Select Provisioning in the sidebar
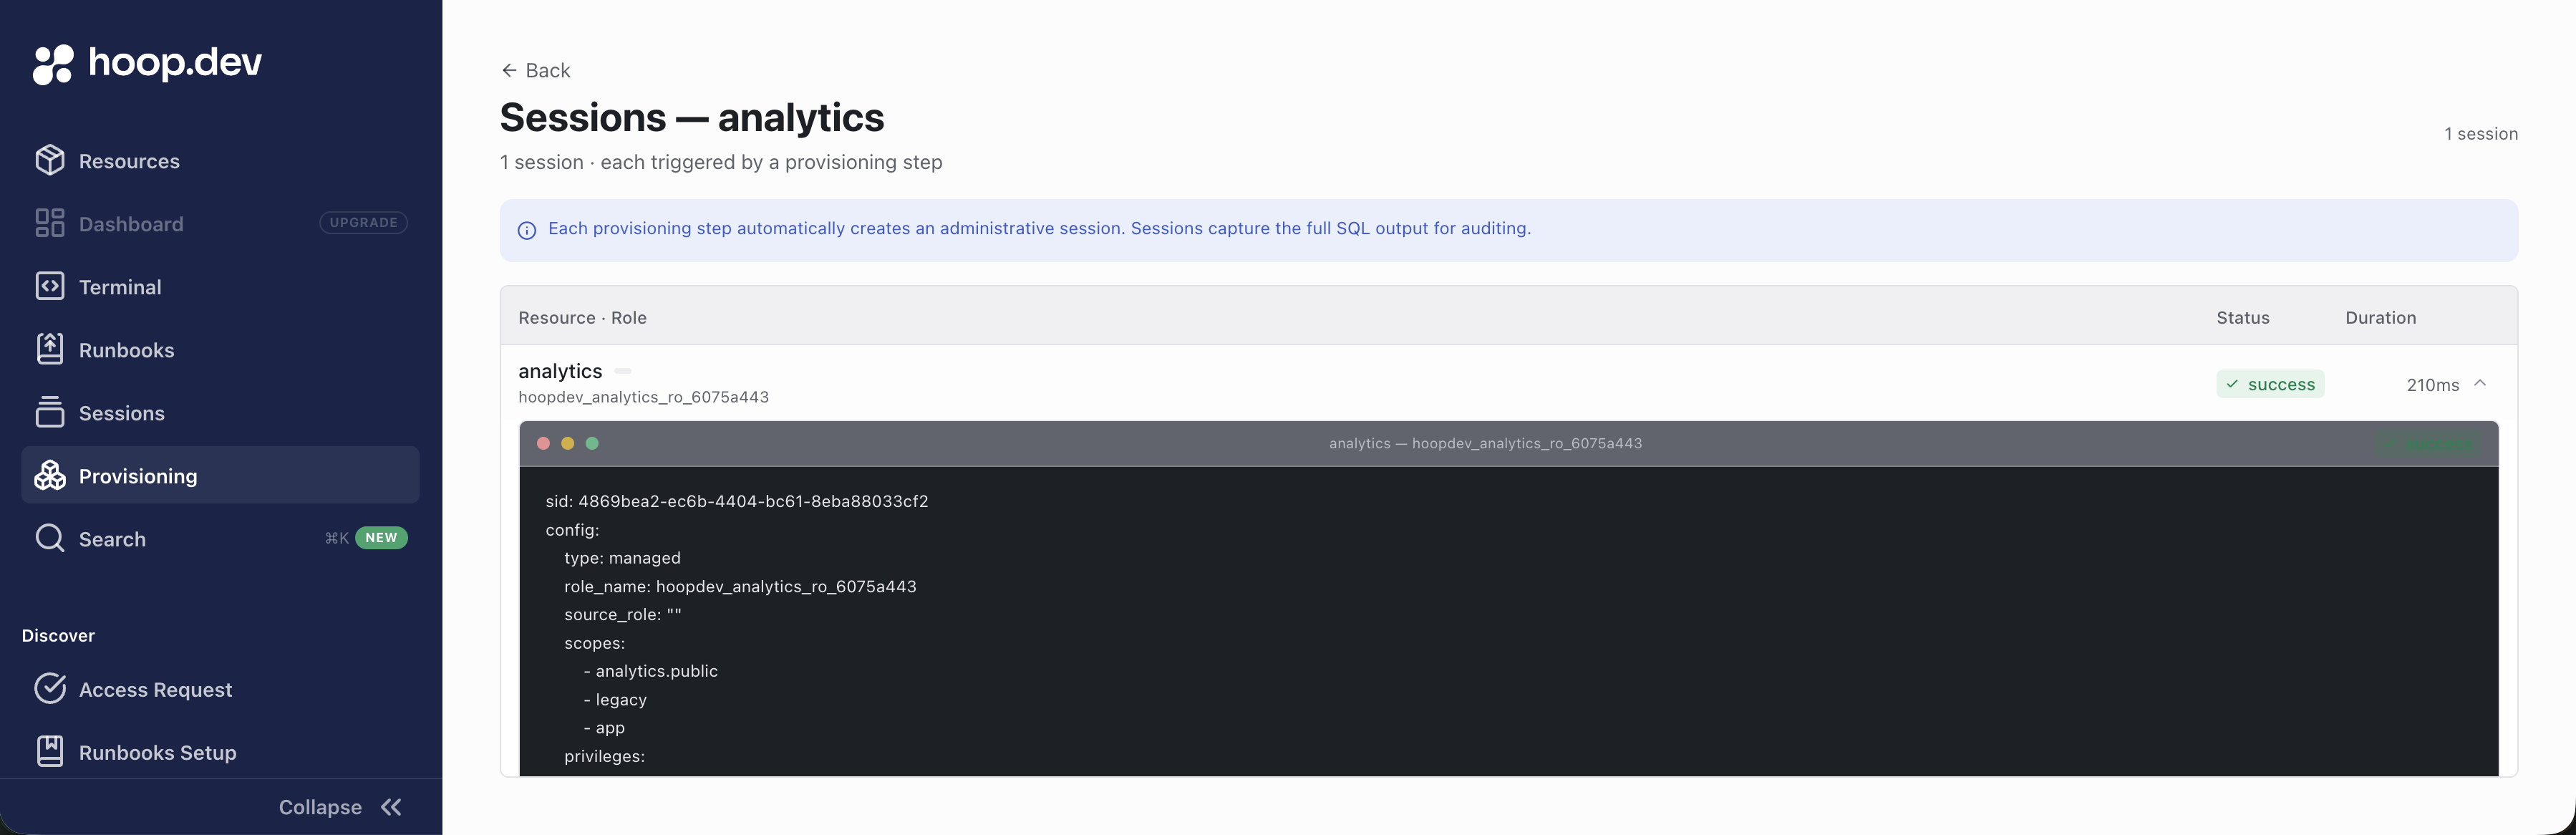2576x835 pixels. 220,475
